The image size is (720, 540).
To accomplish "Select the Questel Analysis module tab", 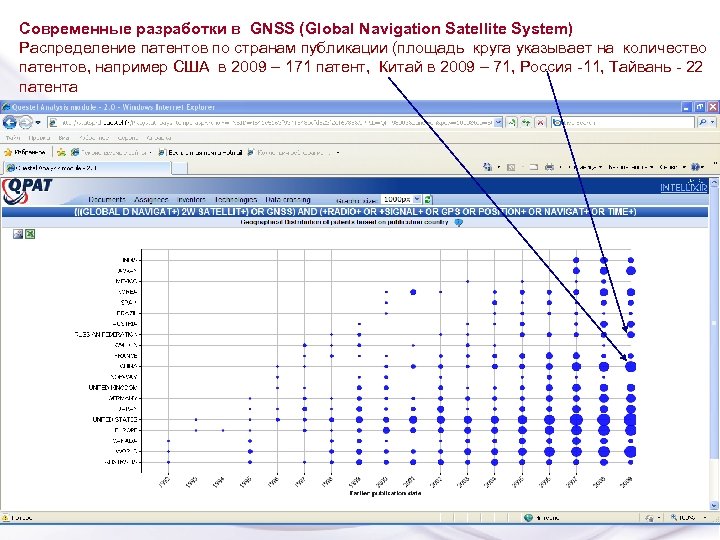I will (87, 168).
